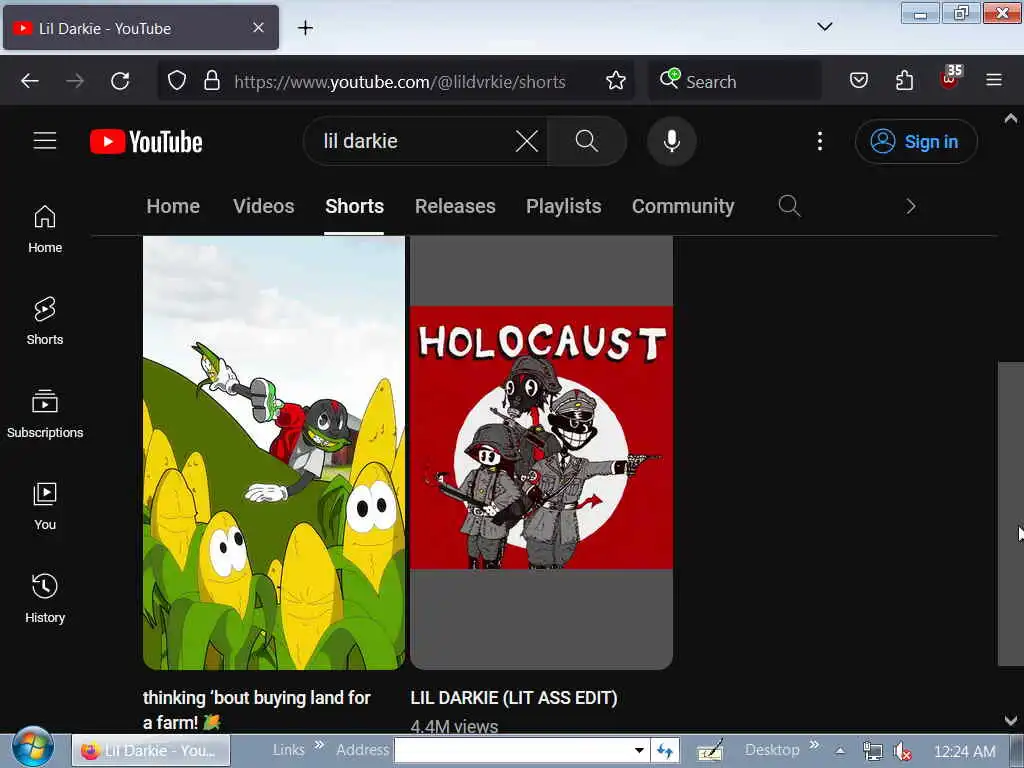The image size is (1024, 768).
Task: Show hidden system tray icons arrow
Action: click(840, 751)
